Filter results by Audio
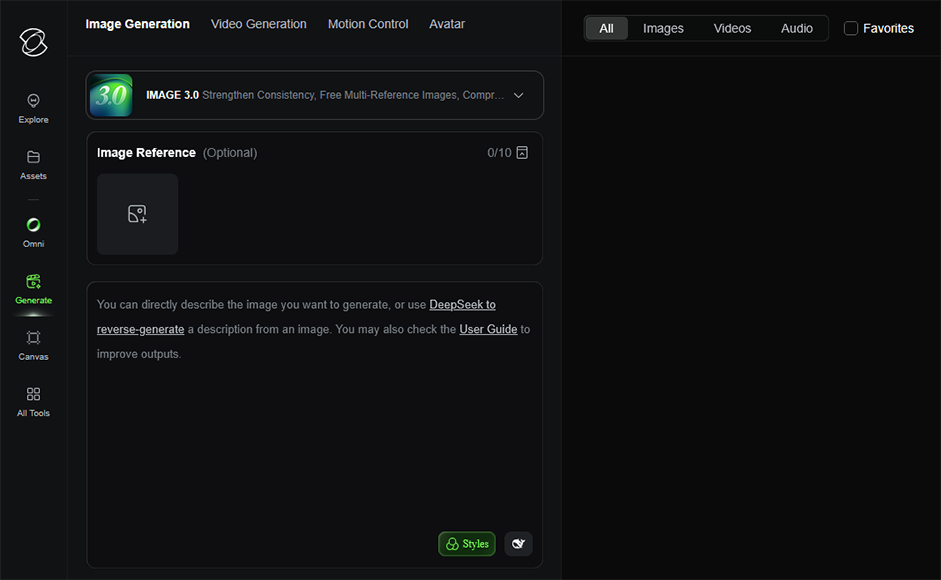The width and height of the screenshot is (941, 580). pyautogui.click(x=797, y=28)
